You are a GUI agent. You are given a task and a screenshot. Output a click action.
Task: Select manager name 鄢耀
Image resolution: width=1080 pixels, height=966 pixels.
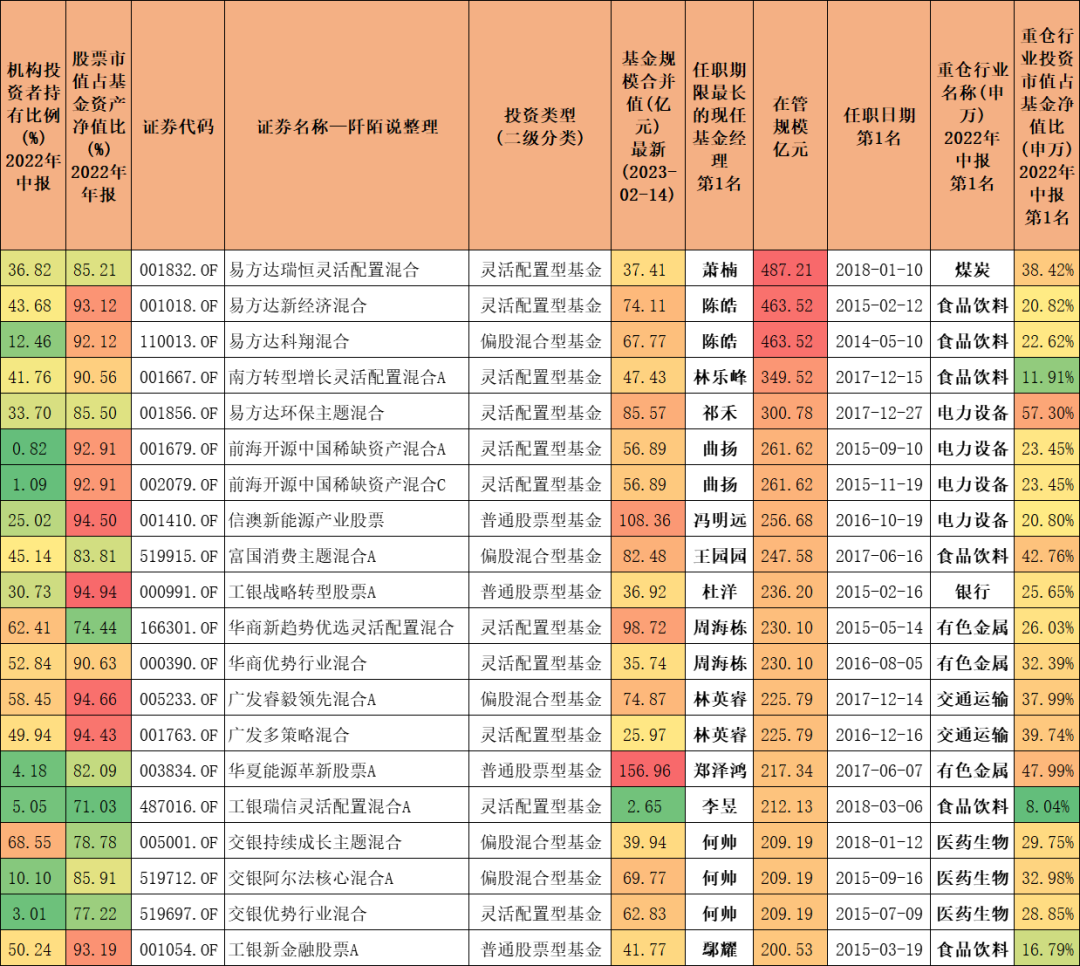point(719,949)
